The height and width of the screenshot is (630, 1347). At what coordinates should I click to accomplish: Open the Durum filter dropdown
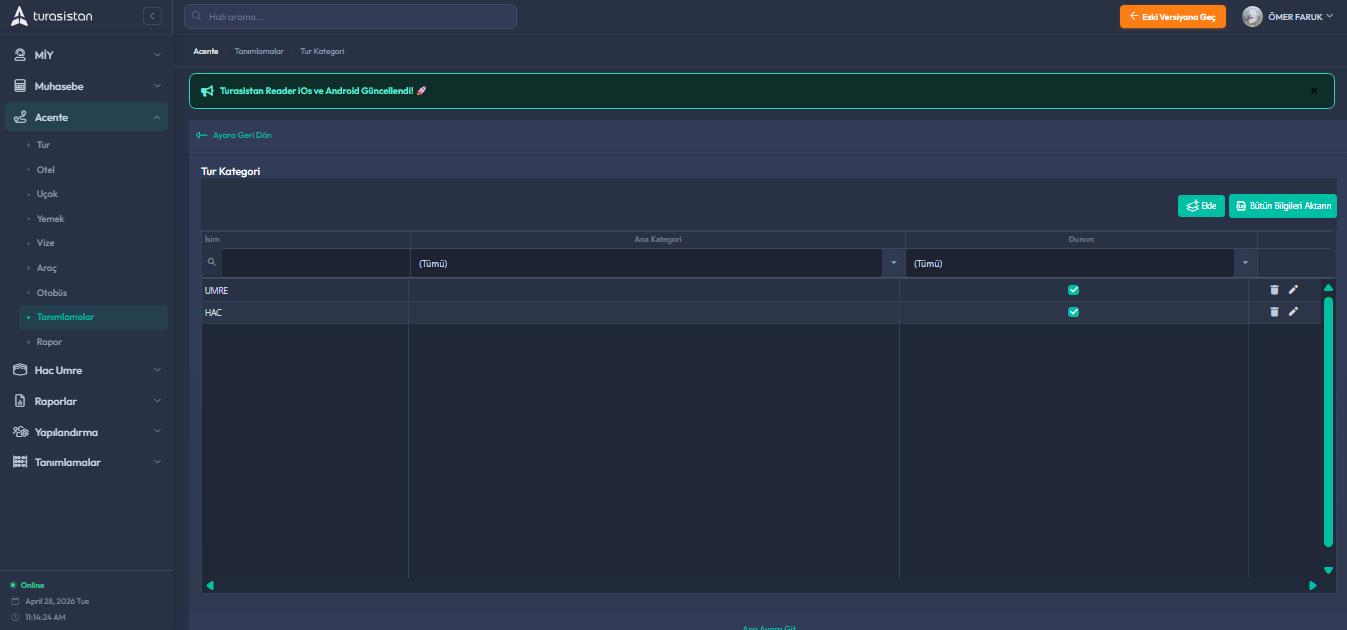pos(1245,264)
